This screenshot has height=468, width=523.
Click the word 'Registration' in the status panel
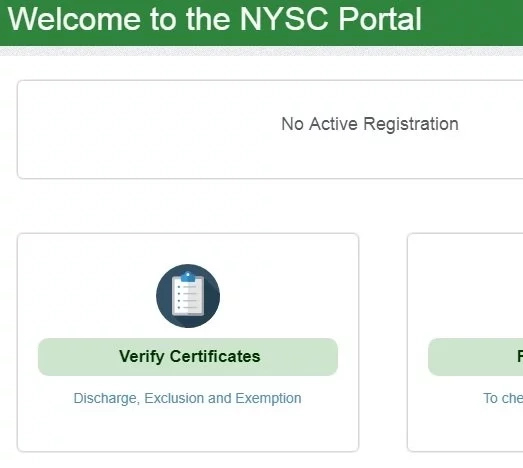tap(411, 124)
